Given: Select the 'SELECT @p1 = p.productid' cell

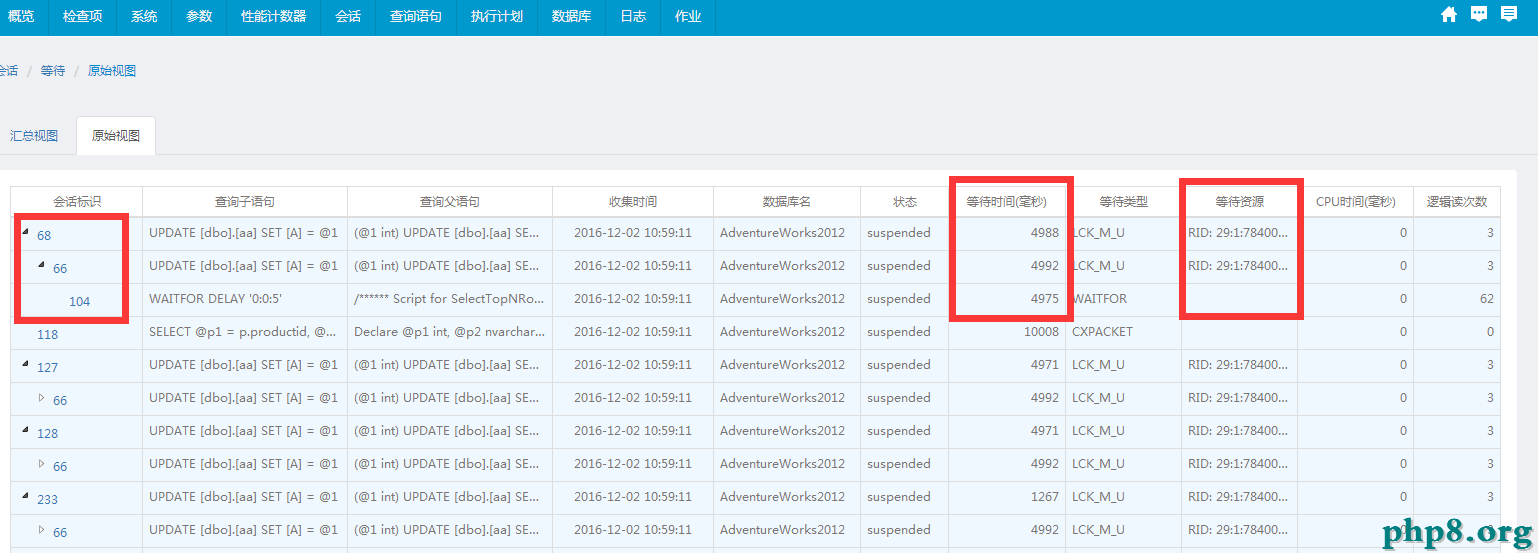Looking at the screenshot, I should click(245, 332).
